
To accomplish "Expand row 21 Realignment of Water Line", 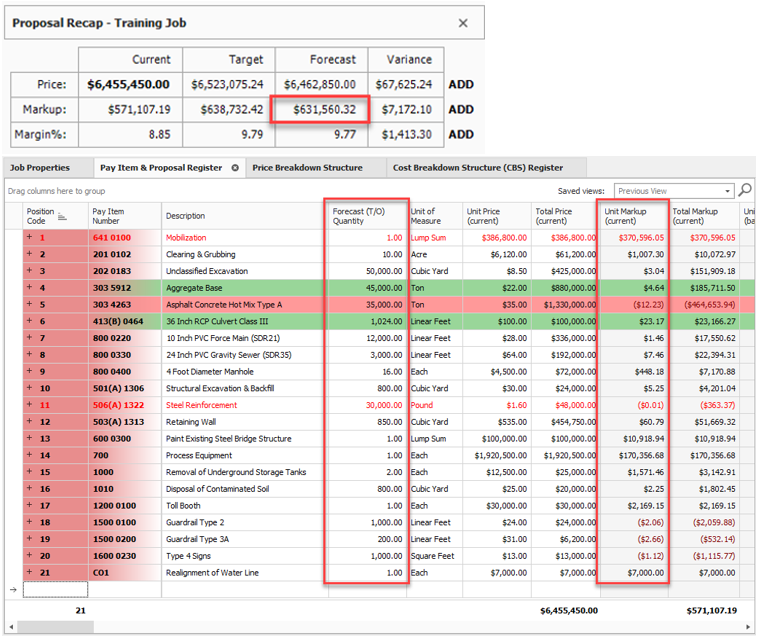I will (x=30, y=573).
